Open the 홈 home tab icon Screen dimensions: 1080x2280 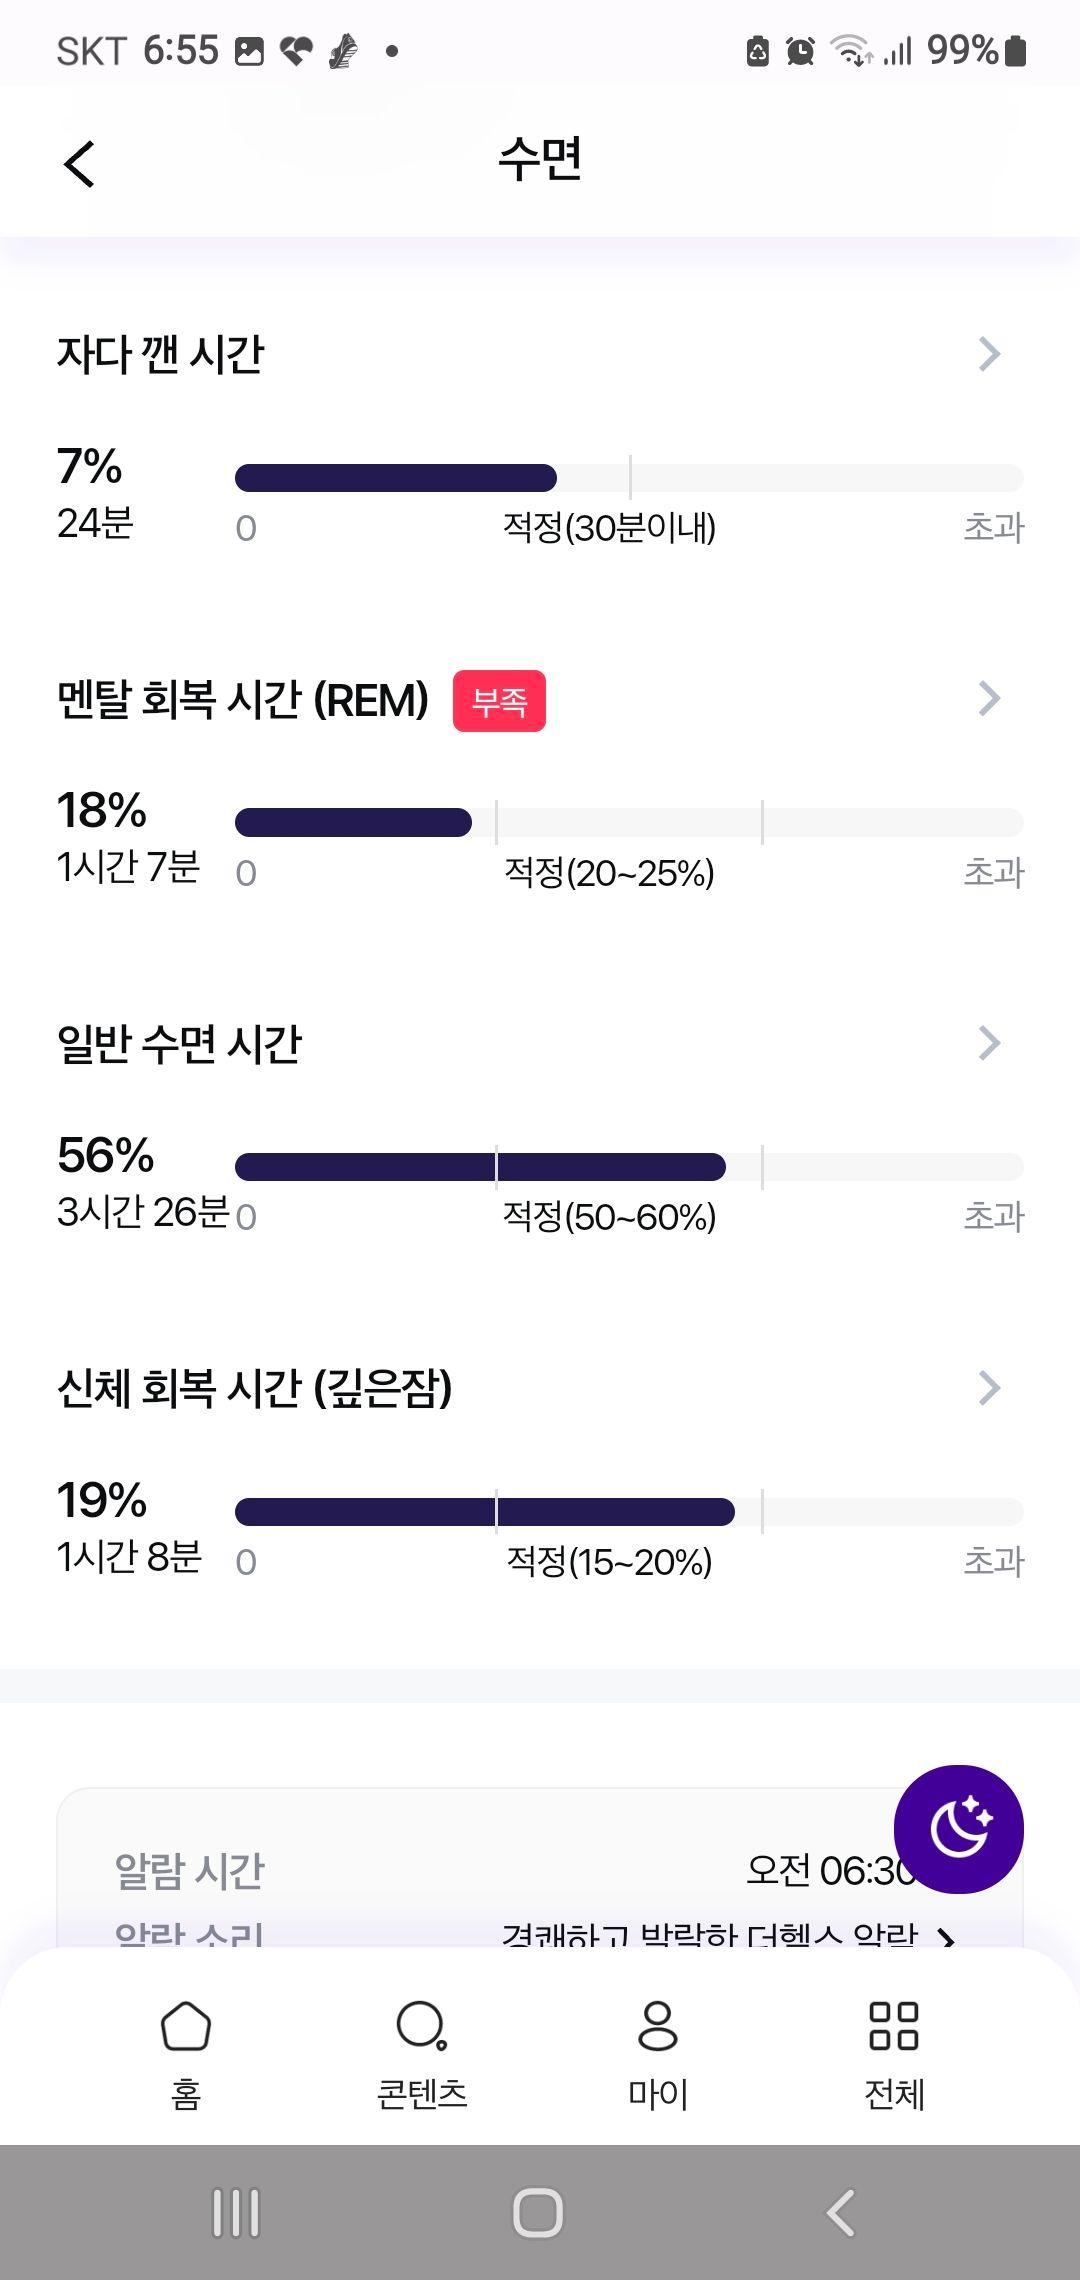click(x=186, y=2026)
